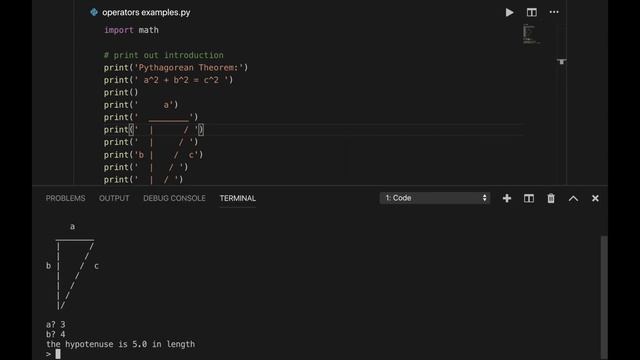This screenshot has width=640, height=360.
Task: Open the editor More Actions menu
Action: tap(554, 12)
